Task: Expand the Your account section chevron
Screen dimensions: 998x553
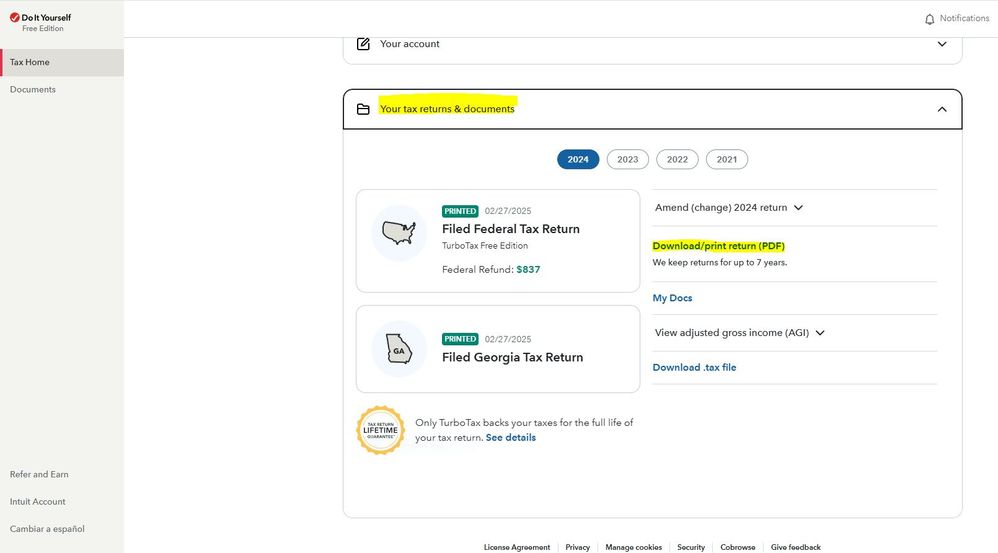Action: 941,44
